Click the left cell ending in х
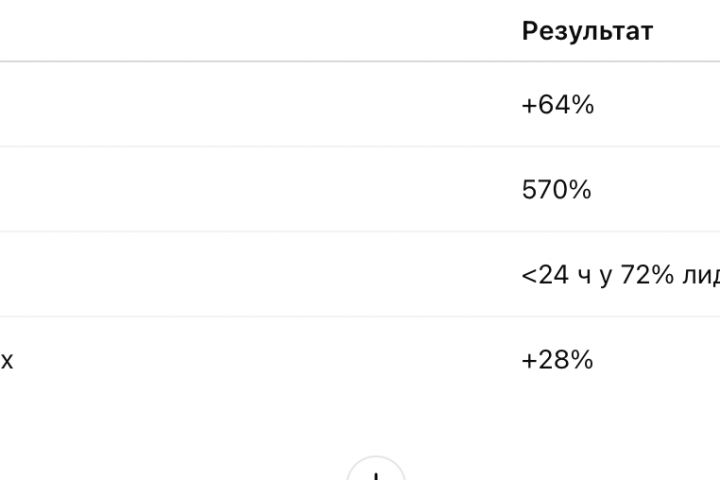720x480 pixels. click(7, 360)
